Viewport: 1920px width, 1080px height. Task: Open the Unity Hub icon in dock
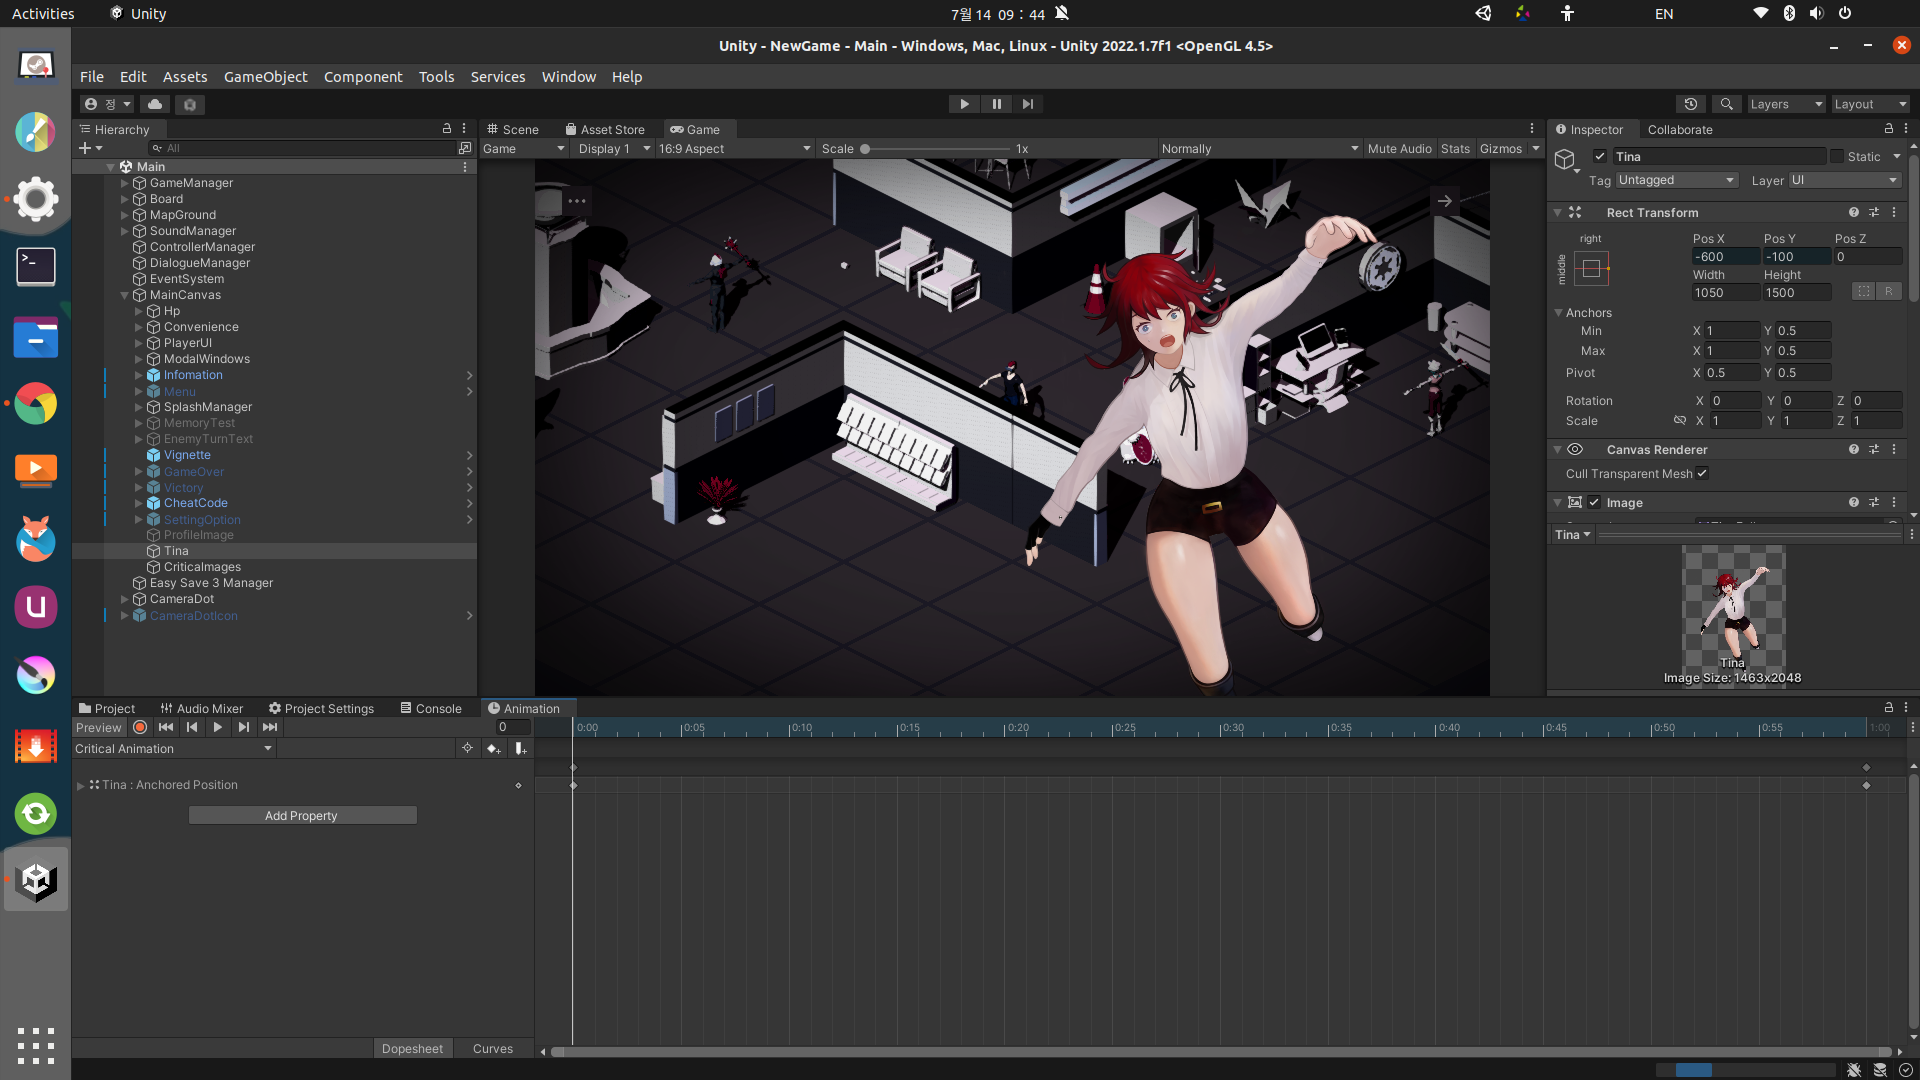[36, 880]
